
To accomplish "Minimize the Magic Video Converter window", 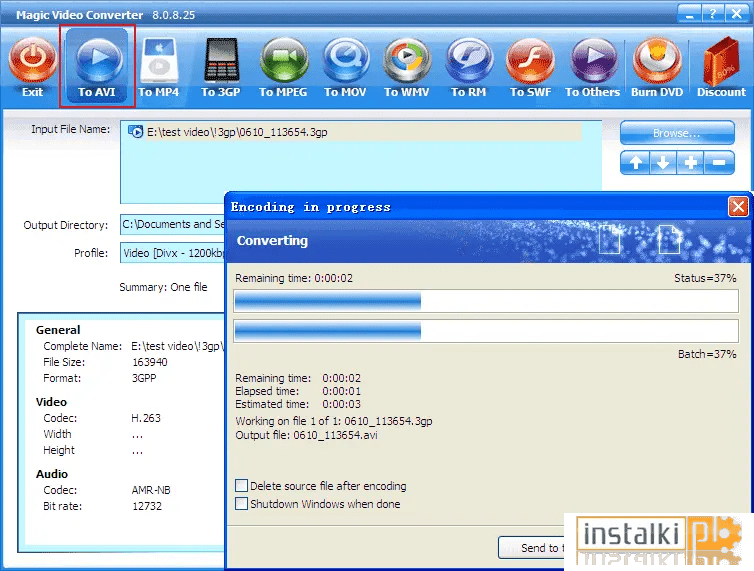I will (690, 14).
